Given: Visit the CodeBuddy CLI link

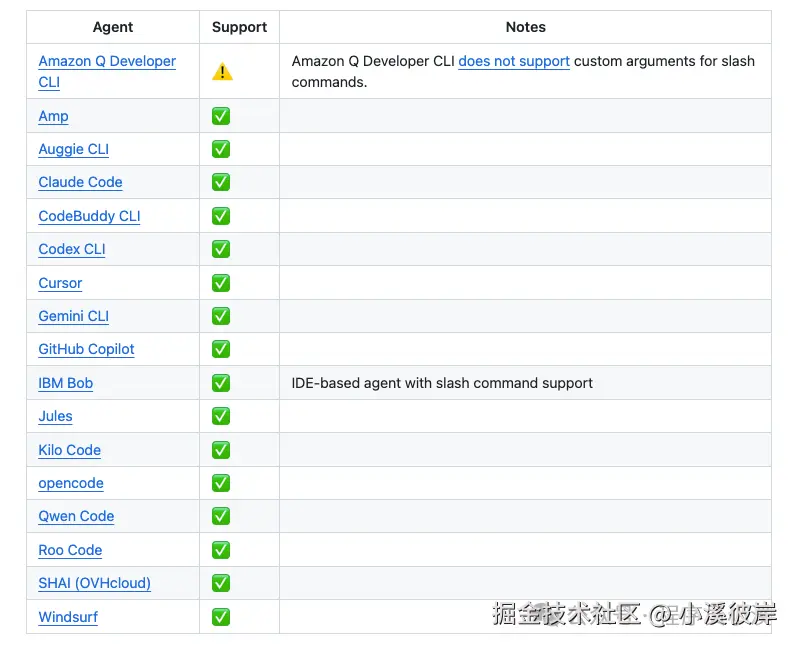Looking at the screenshot, I should (89, 216).
